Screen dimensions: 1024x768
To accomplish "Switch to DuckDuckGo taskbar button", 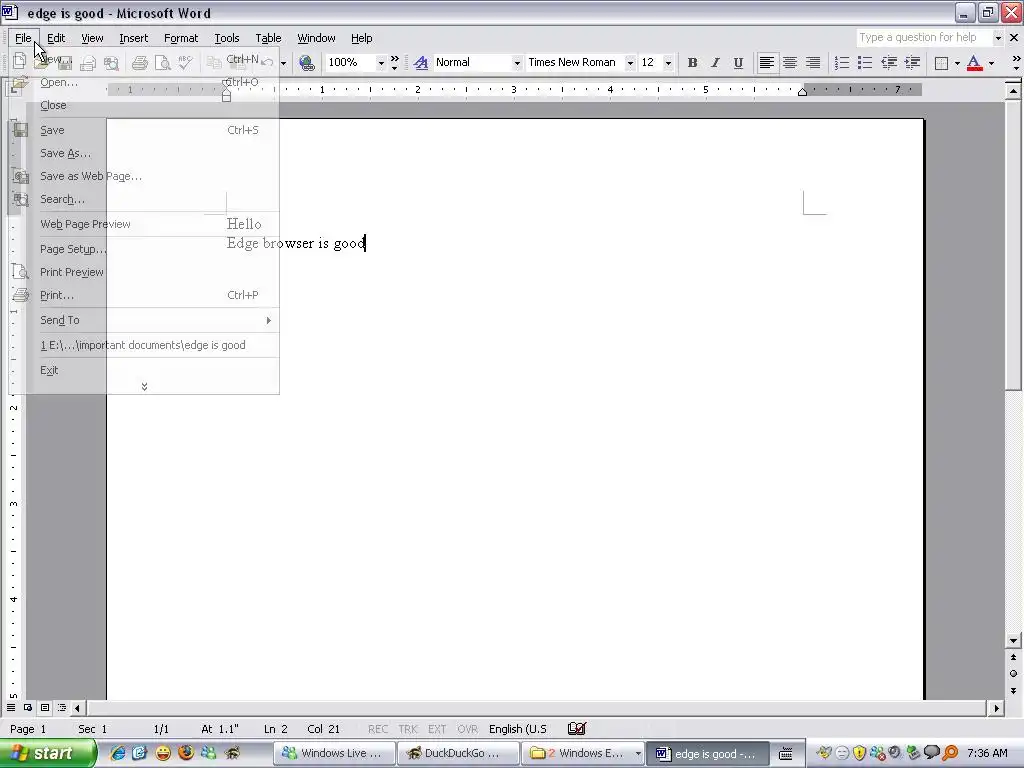I will 457,753.
